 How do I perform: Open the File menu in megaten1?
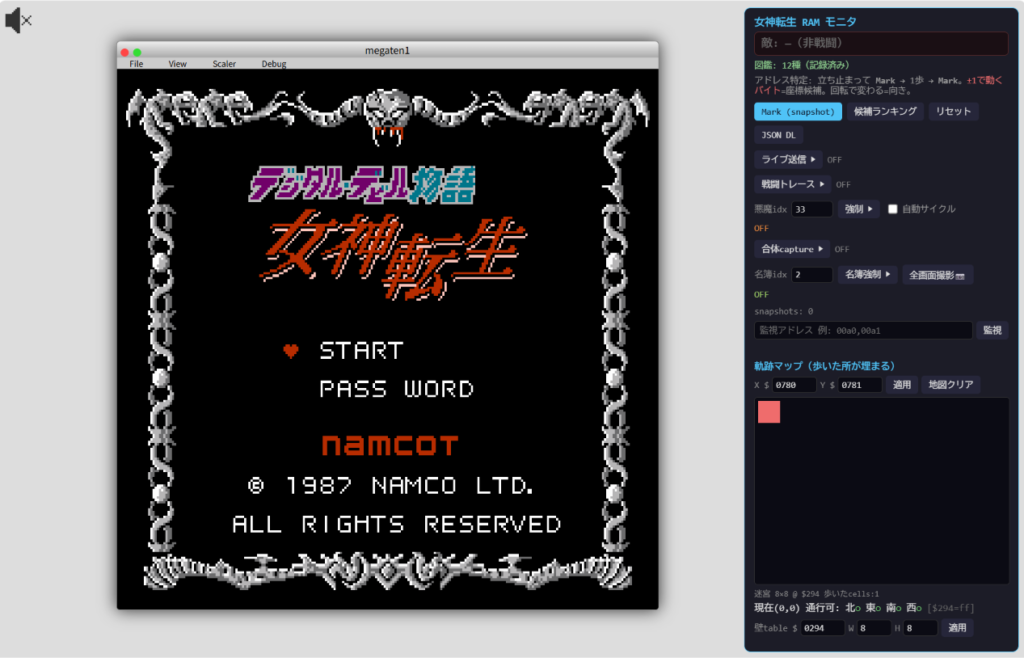136,64
